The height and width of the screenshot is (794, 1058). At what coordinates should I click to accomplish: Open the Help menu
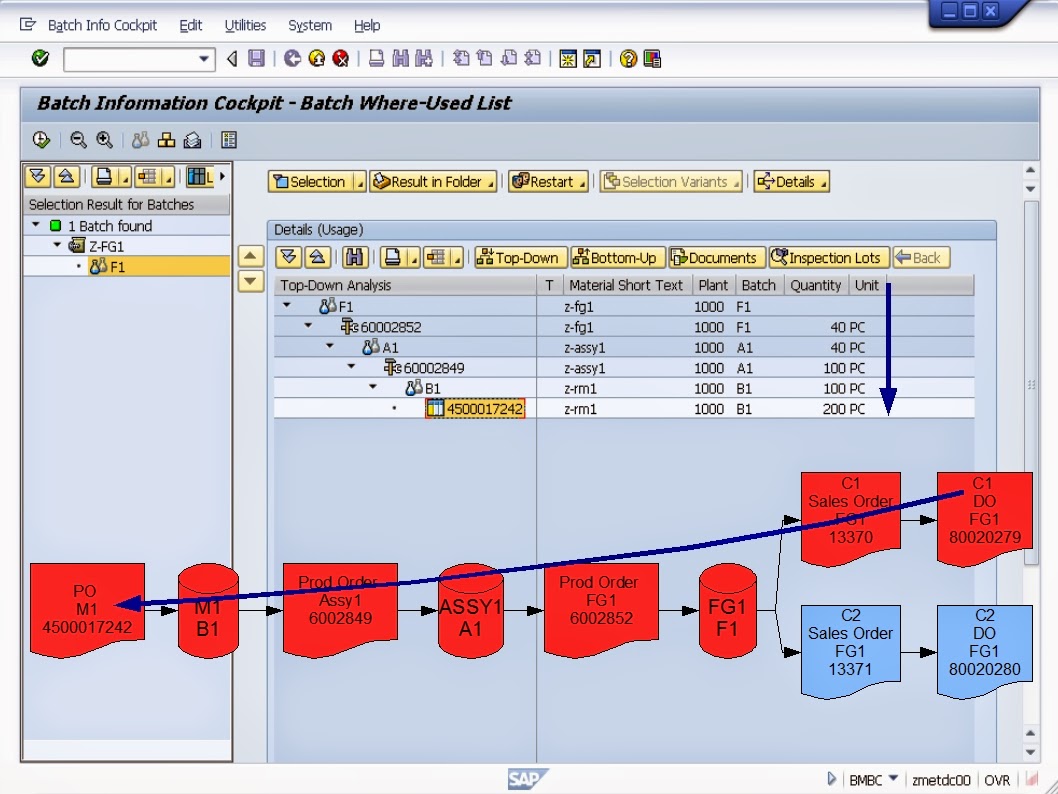click(x=366, y=25)
